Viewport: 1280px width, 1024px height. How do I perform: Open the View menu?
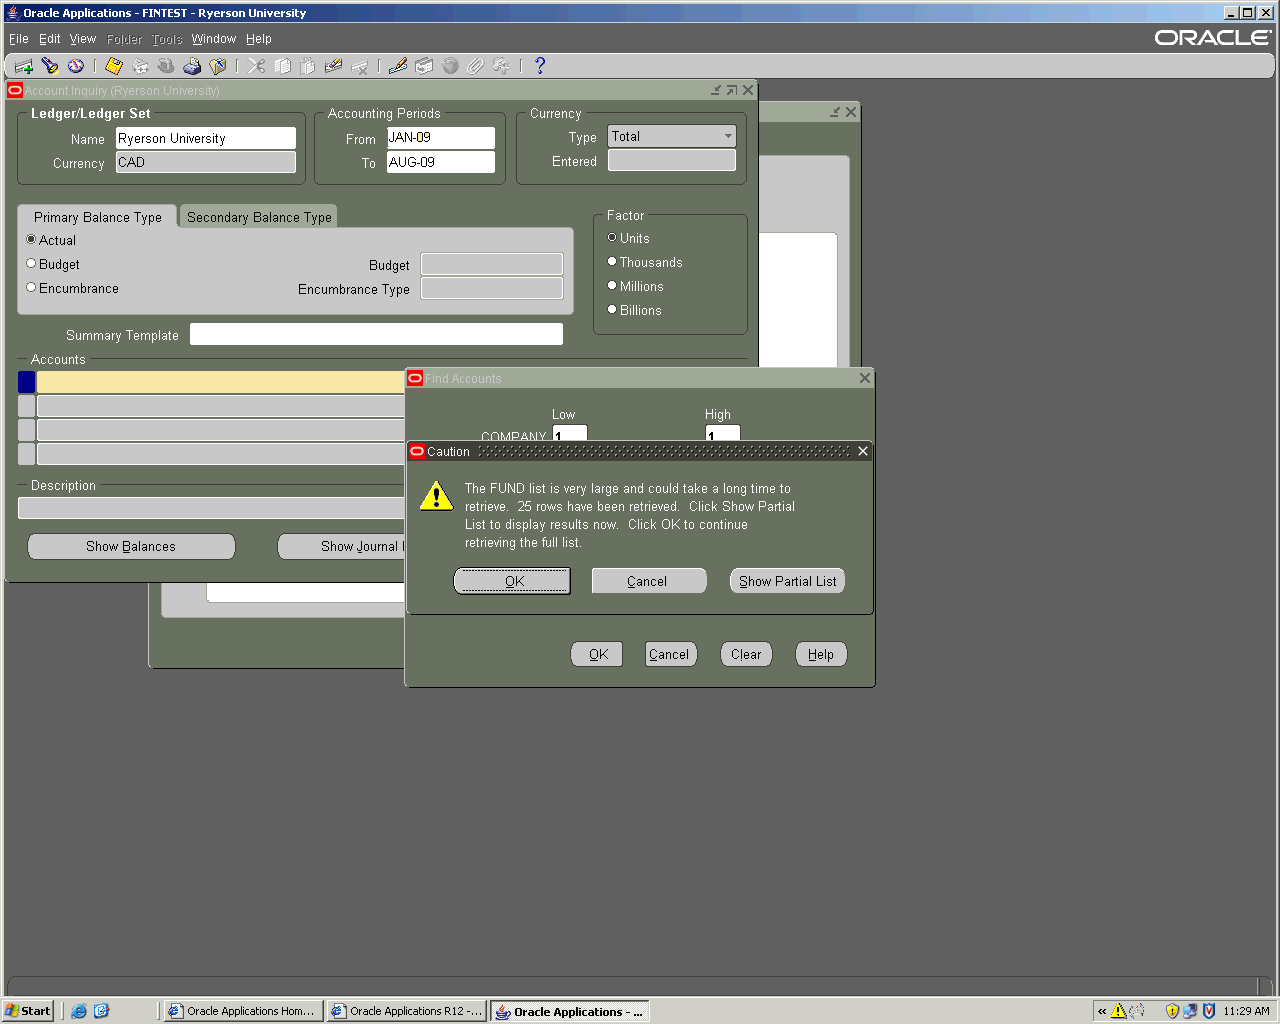(82, 39)
